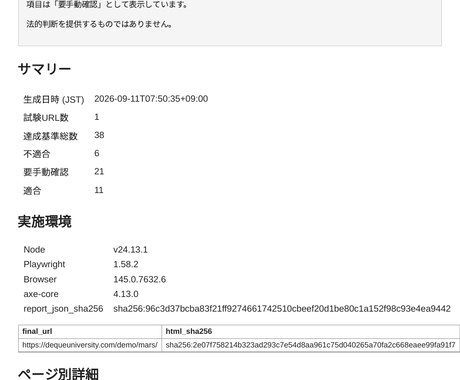The height and width of the screenshot is (380, 460).
Task: Select Browser version 145.0.7632.6
Action: [x=140, y=279]
